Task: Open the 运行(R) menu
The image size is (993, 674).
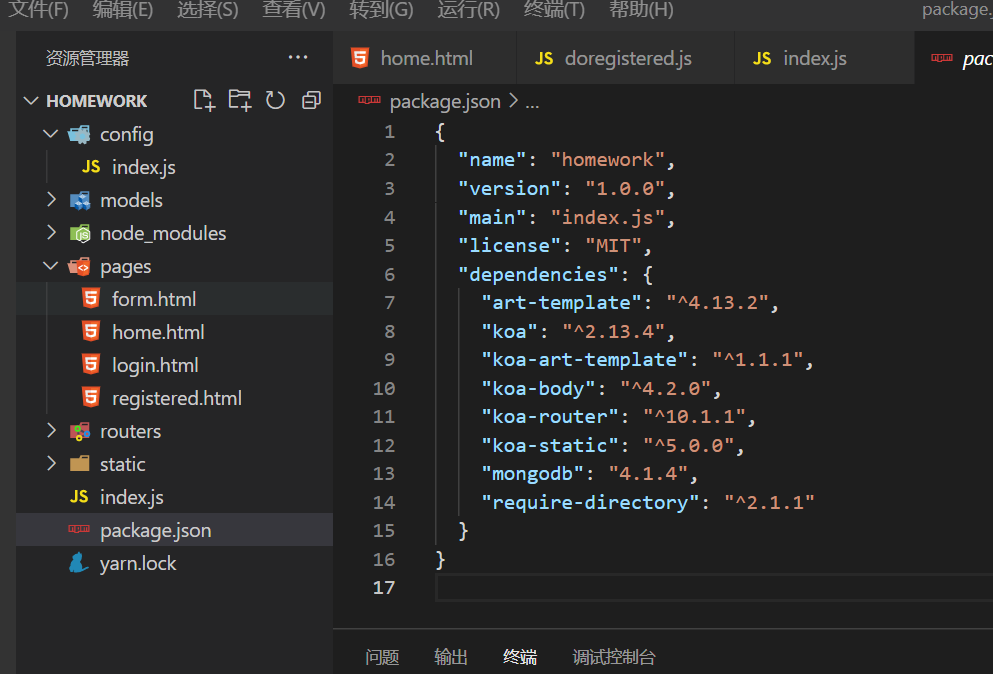Action: pos(469,10)
